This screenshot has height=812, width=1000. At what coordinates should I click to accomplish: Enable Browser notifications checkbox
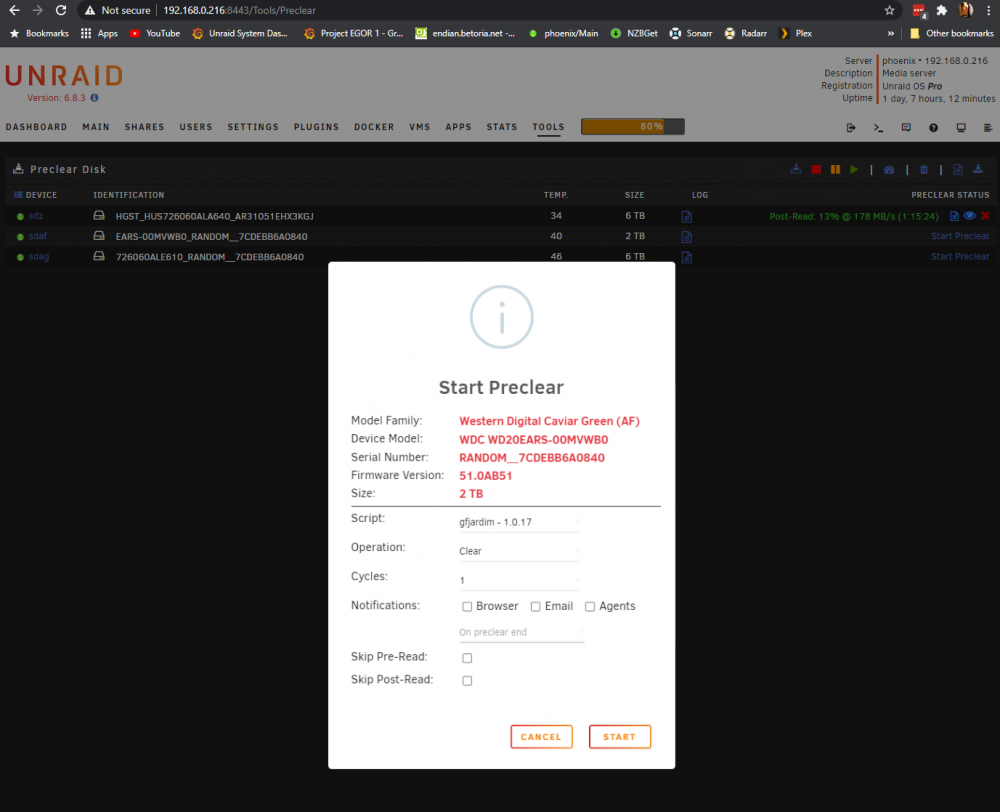[x=467, y=607]
